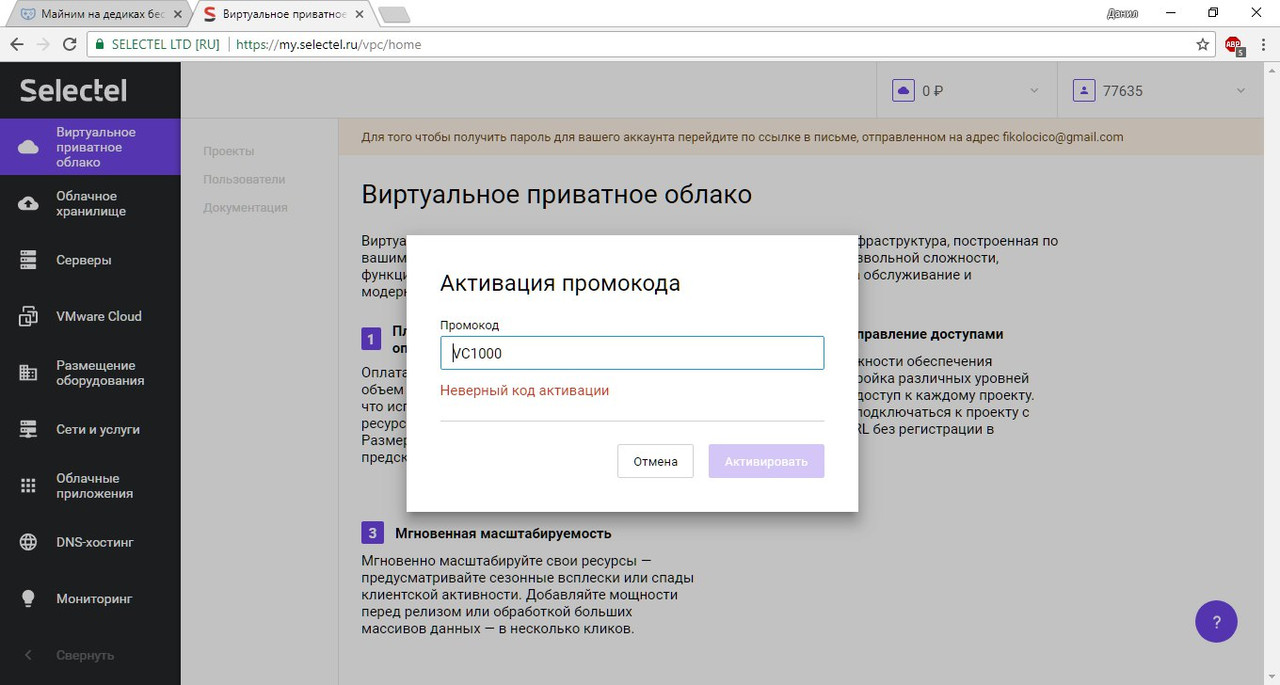Select the Сети и услуги icon
The width and height of the screenshot is (1280, 685).
[28, 429]
